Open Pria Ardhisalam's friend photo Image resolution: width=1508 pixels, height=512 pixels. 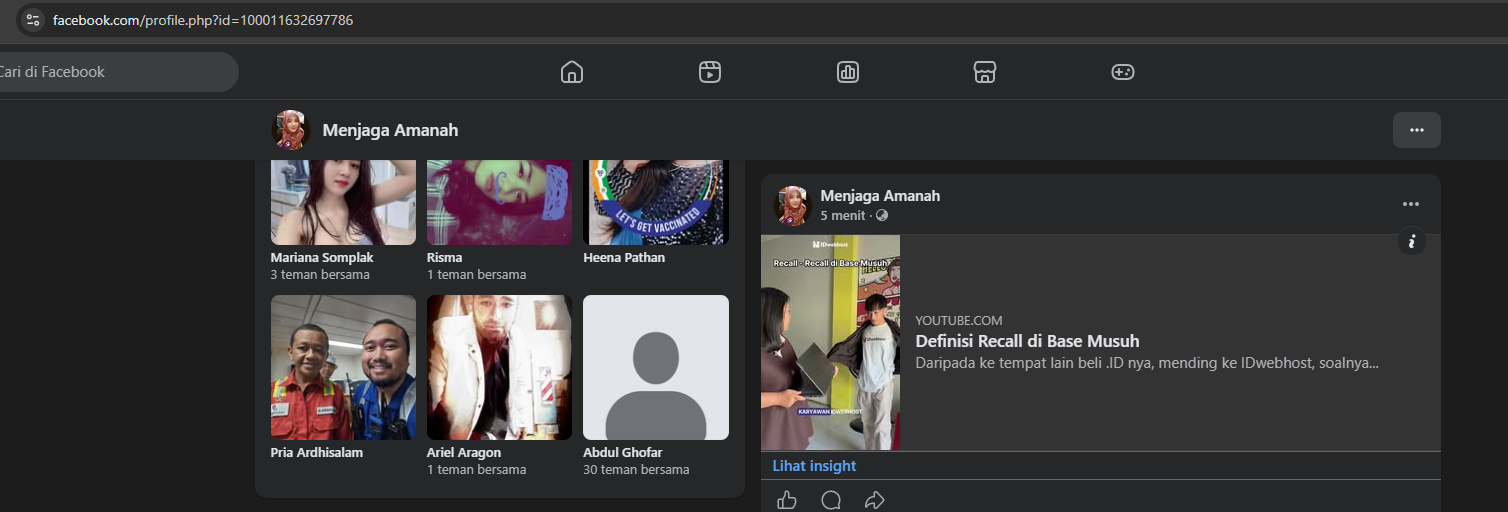[x=343, y=367]
